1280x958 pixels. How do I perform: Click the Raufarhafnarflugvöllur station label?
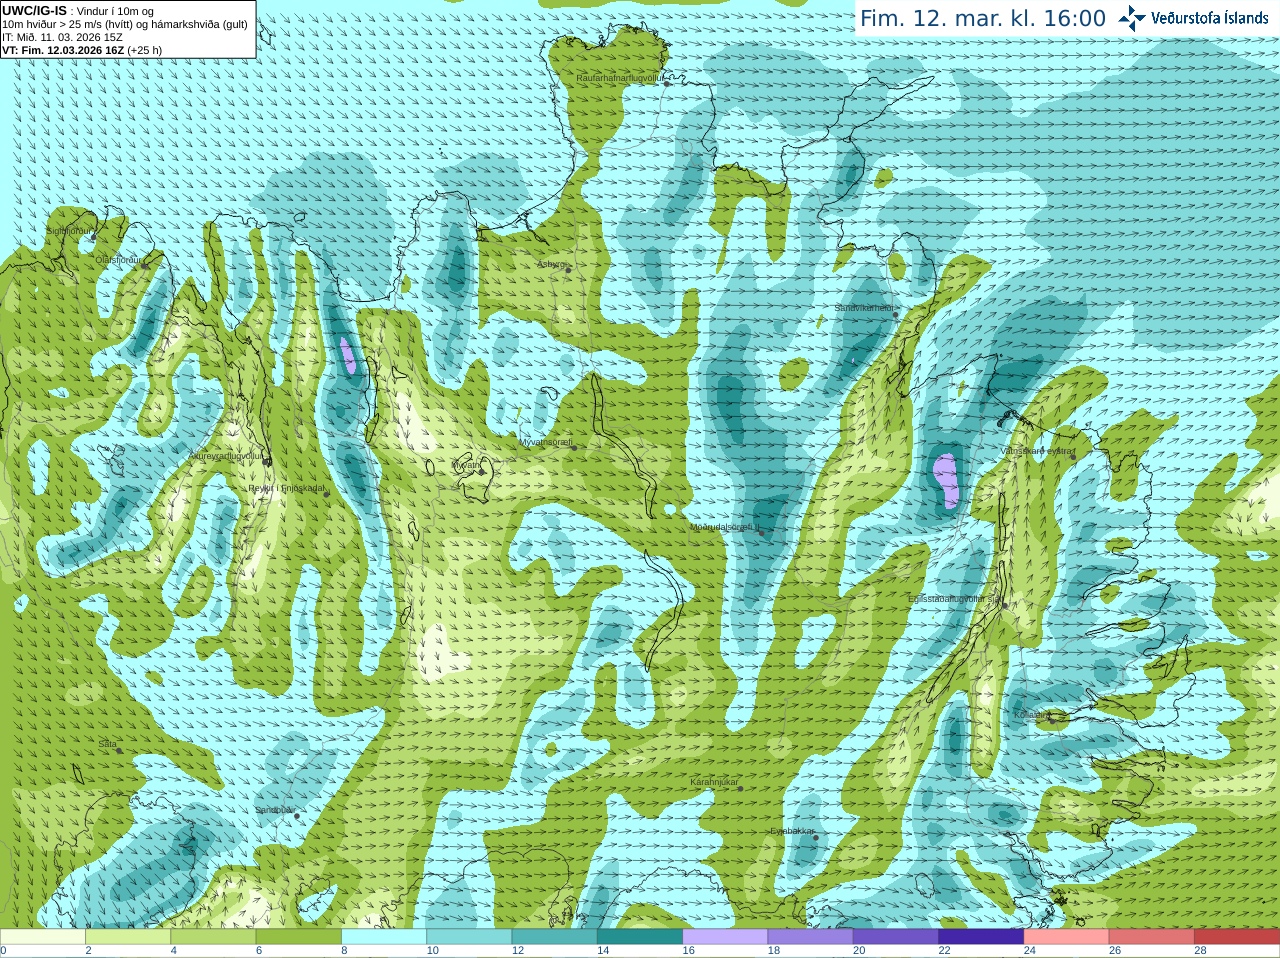(x=620, y=77)
